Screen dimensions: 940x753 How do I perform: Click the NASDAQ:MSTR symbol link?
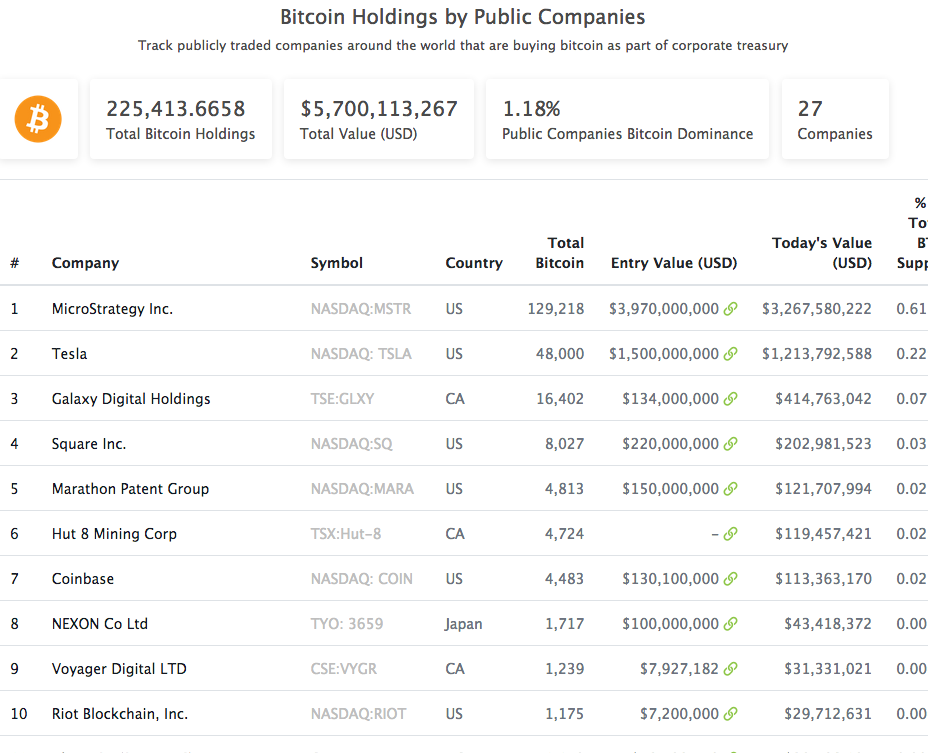(x=361, y=309)
